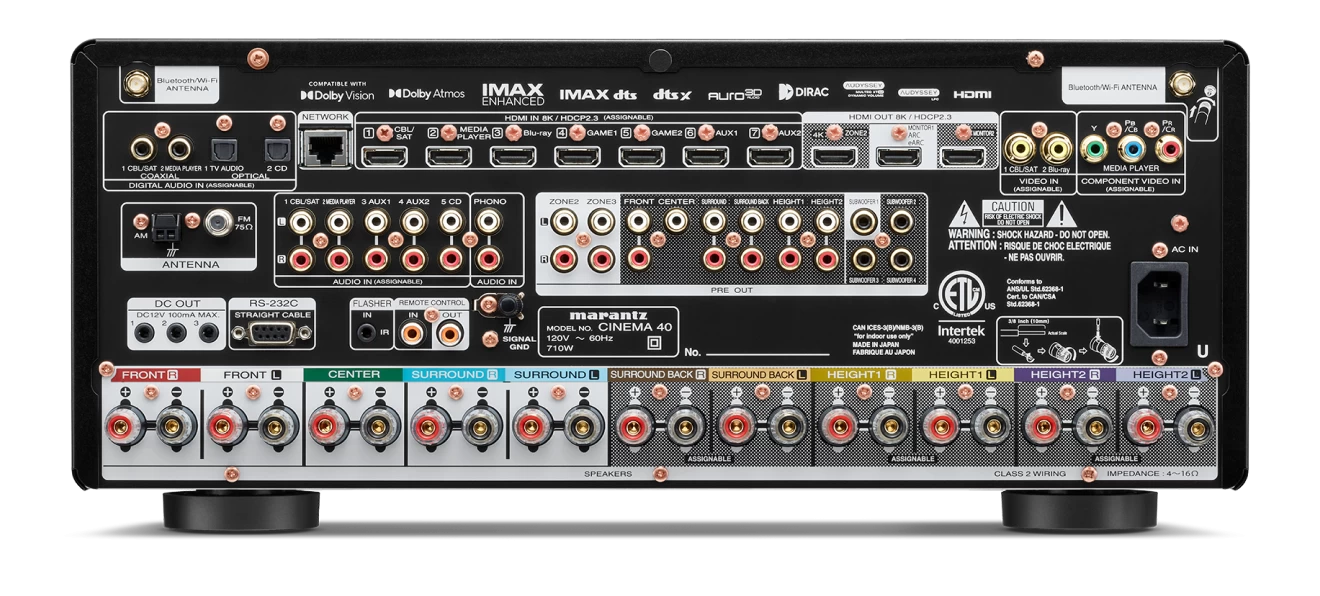Click the Dolby Atmos logo
The image size is (1320, 596).
tap(427, 94)
